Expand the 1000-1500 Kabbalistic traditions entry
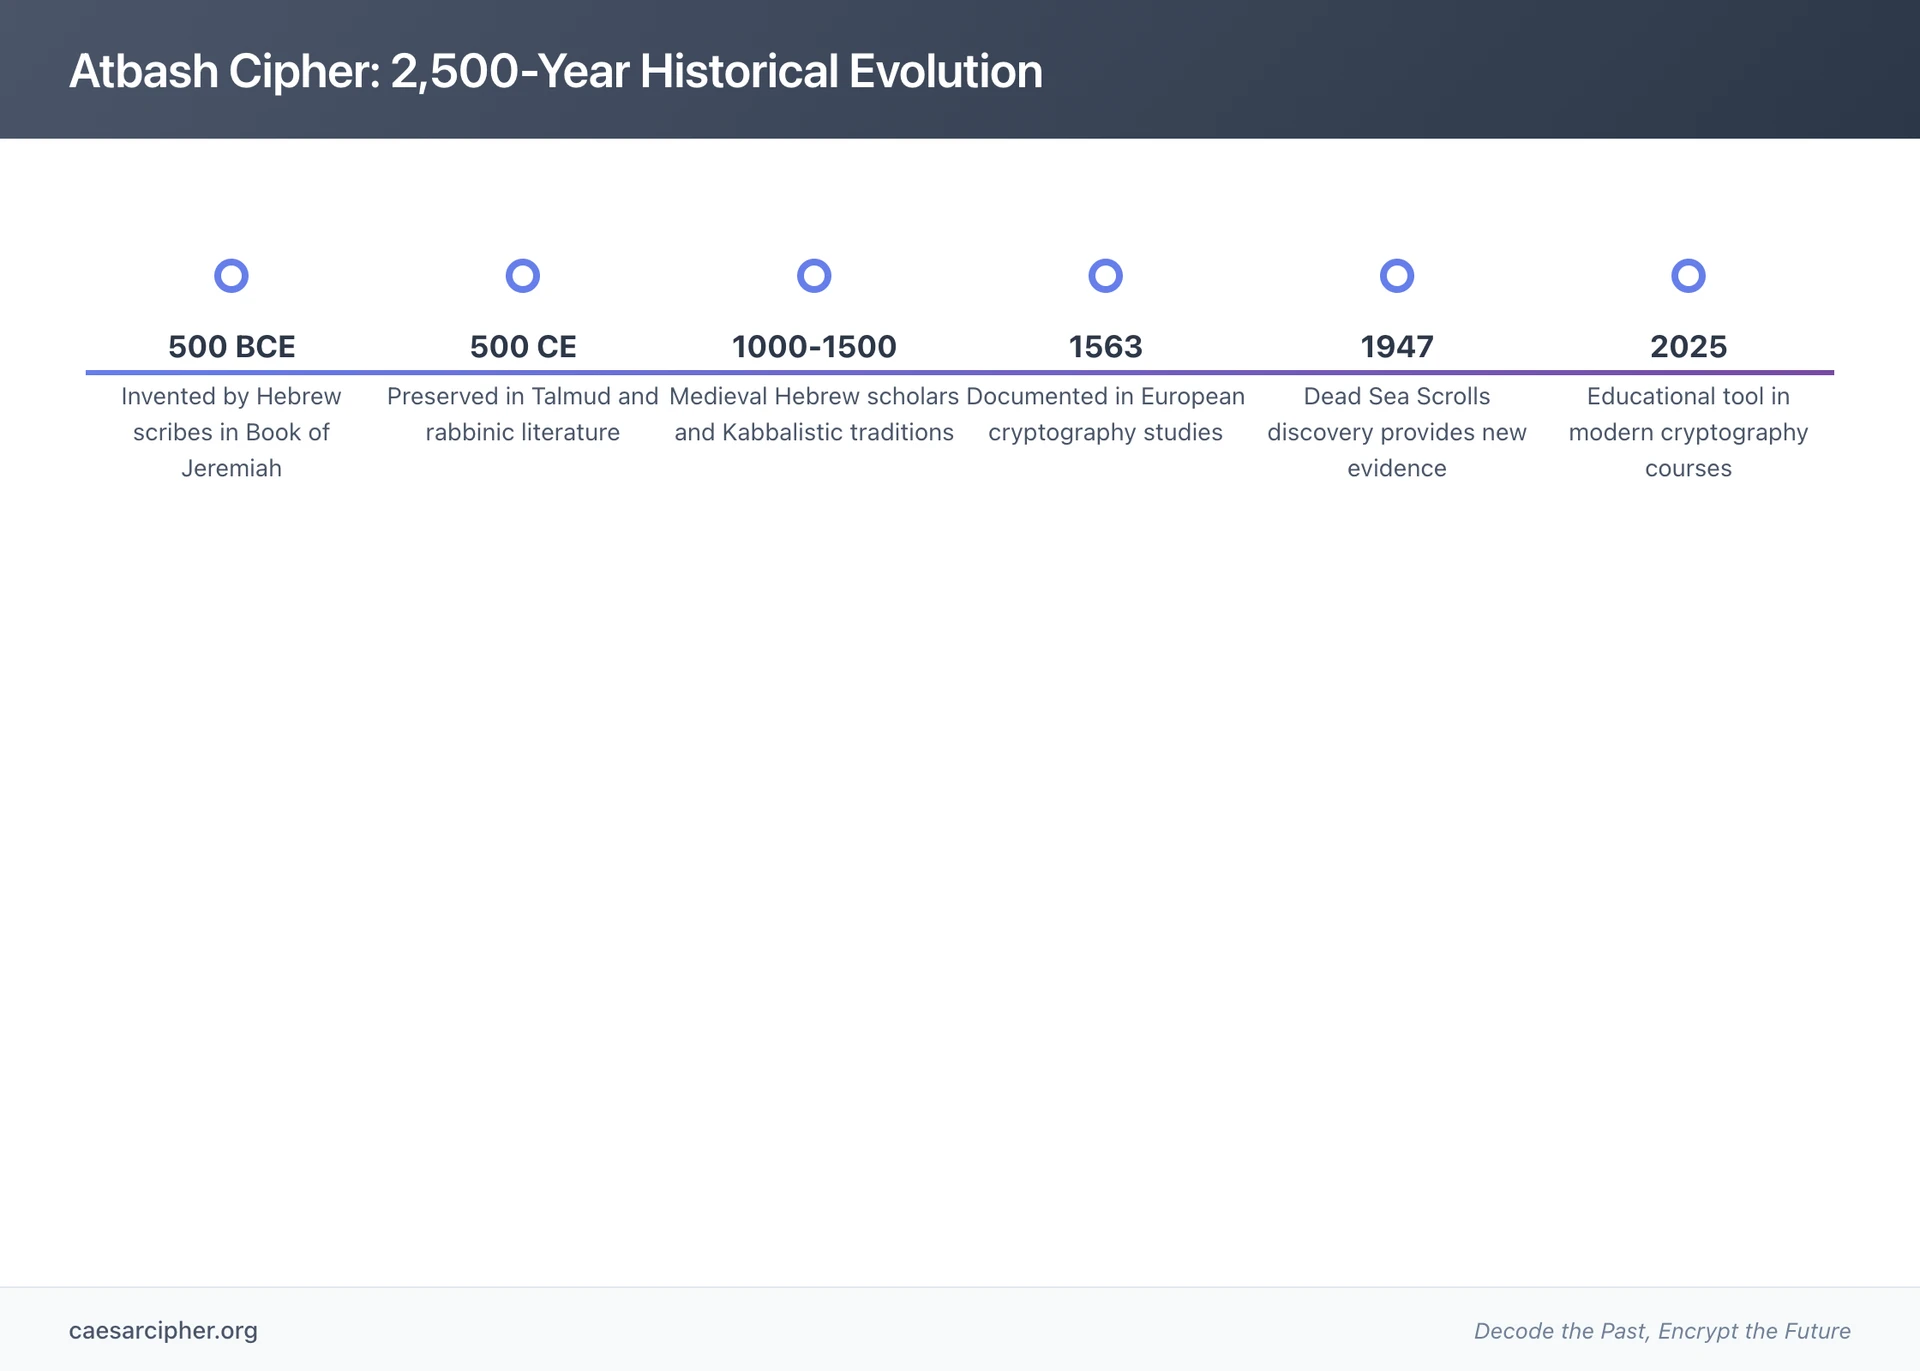Image resolution: width=1920 pixels, height=1371 pixels. [x=814, y=414]
